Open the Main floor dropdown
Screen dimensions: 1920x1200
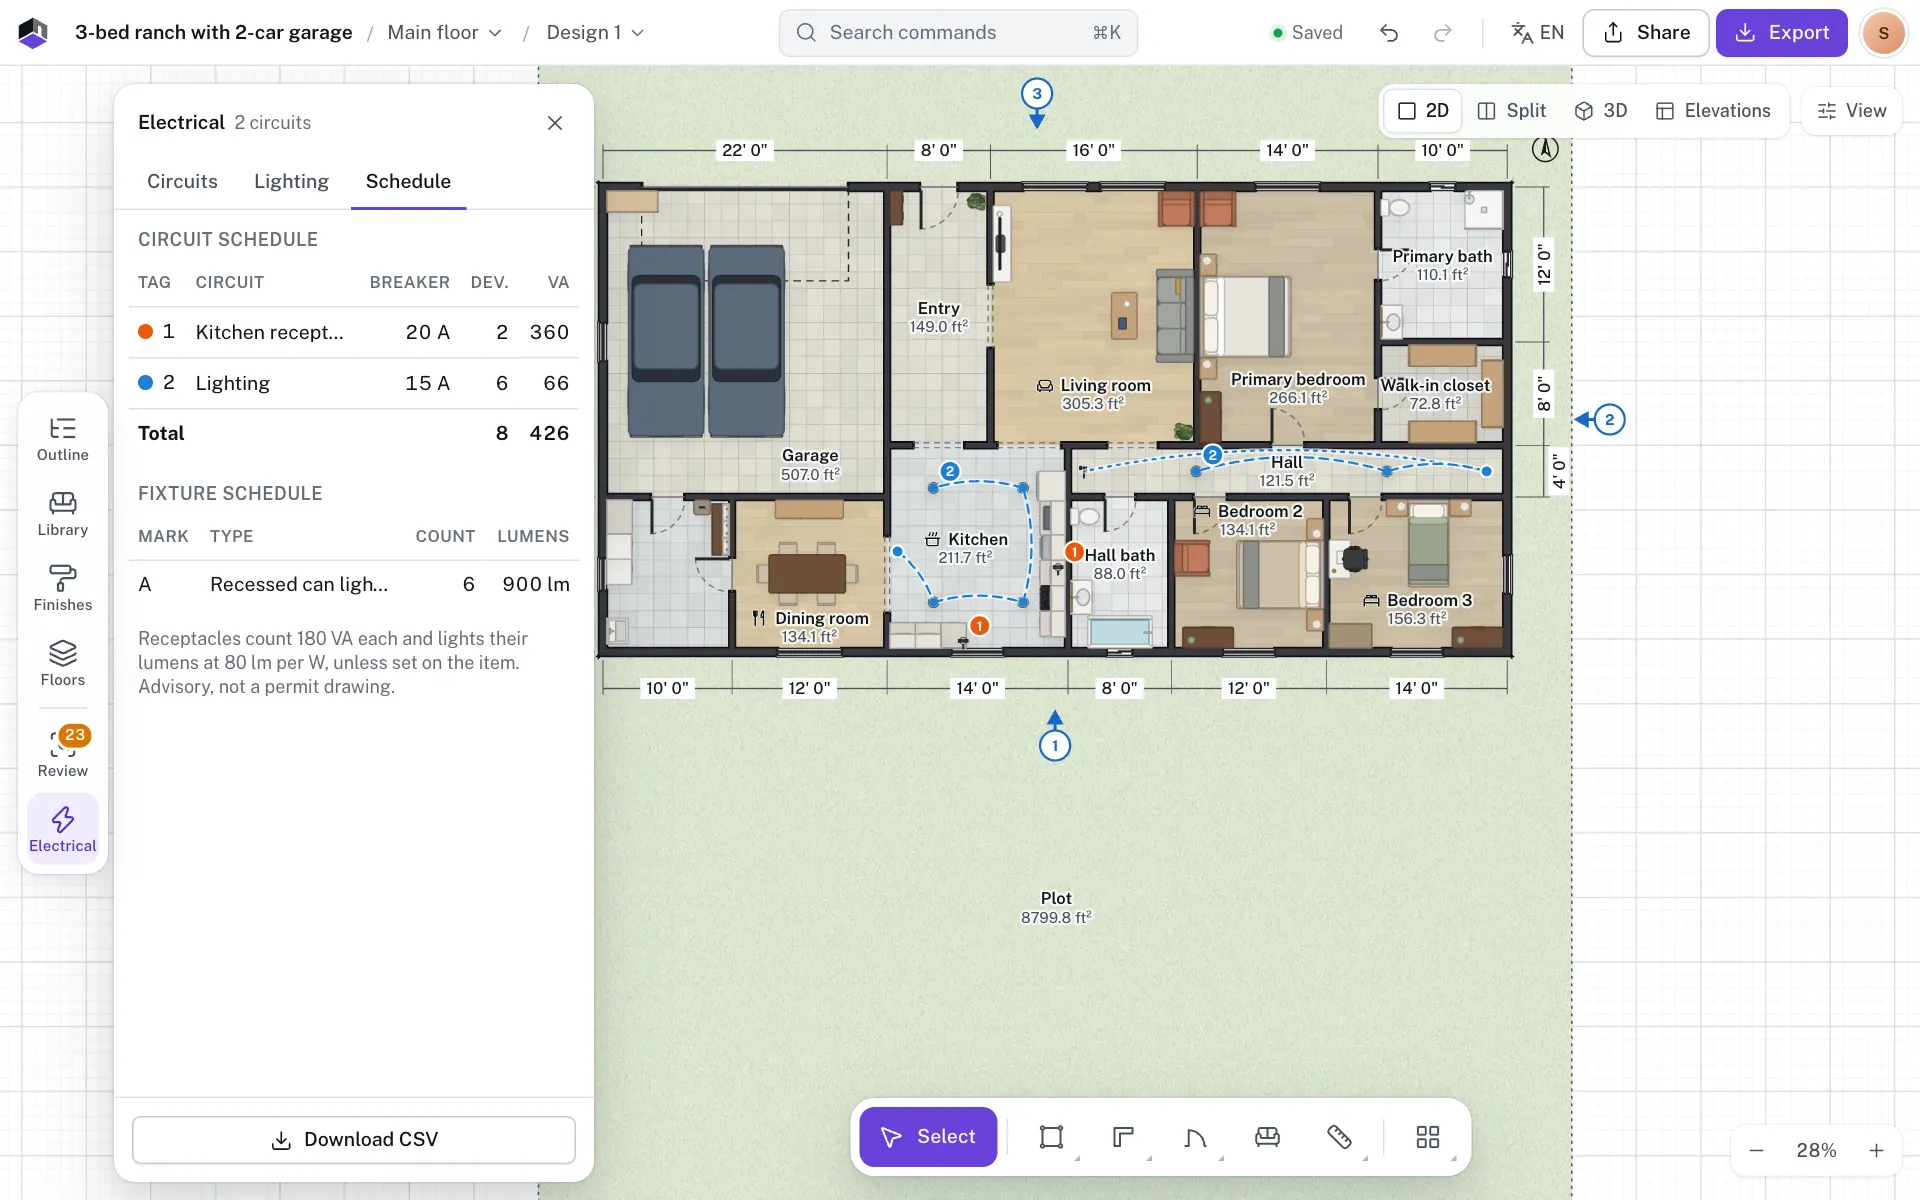point(444,33)
